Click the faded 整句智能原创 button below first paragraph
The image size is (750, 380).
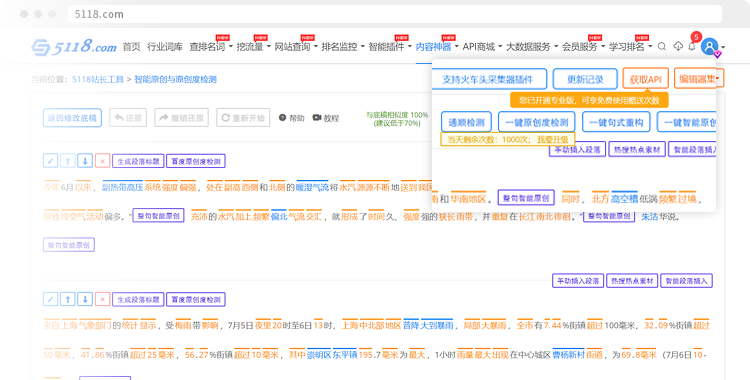[x=69, y=245]
